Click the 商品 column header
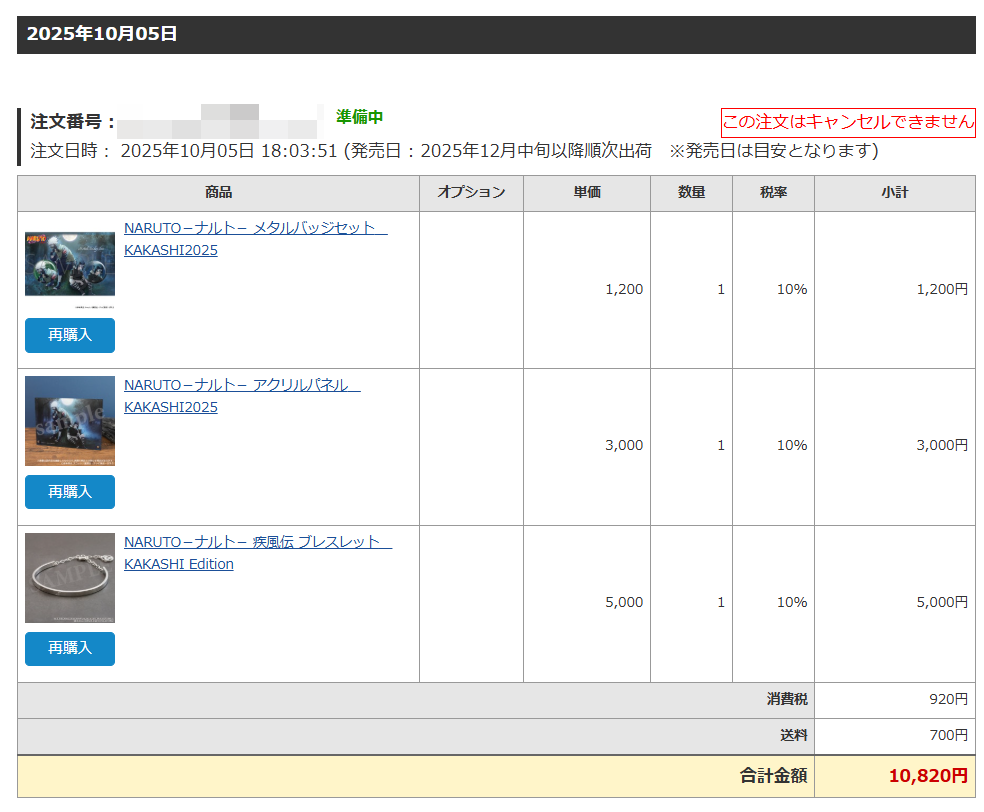The height and width of the screenshot is (812, 984). coord(218,193)
